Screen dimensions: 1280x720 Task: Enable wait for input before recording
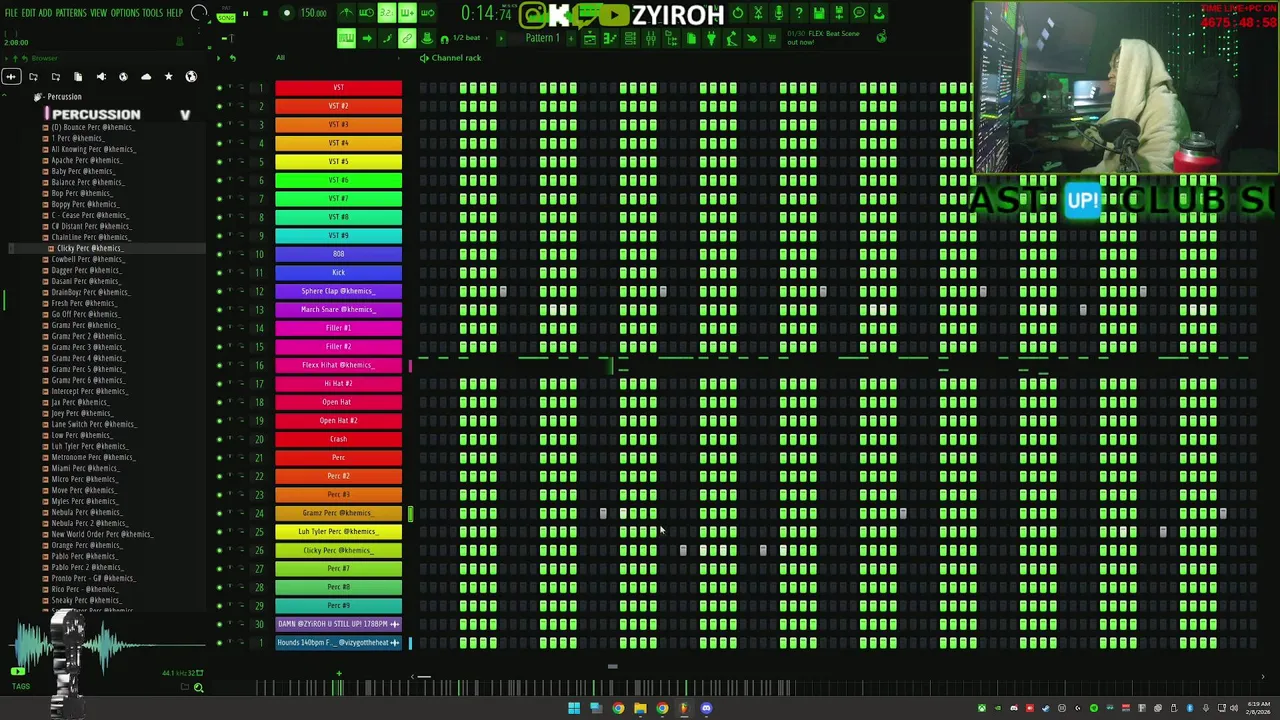pyautogui.click(x=366, y=13)
